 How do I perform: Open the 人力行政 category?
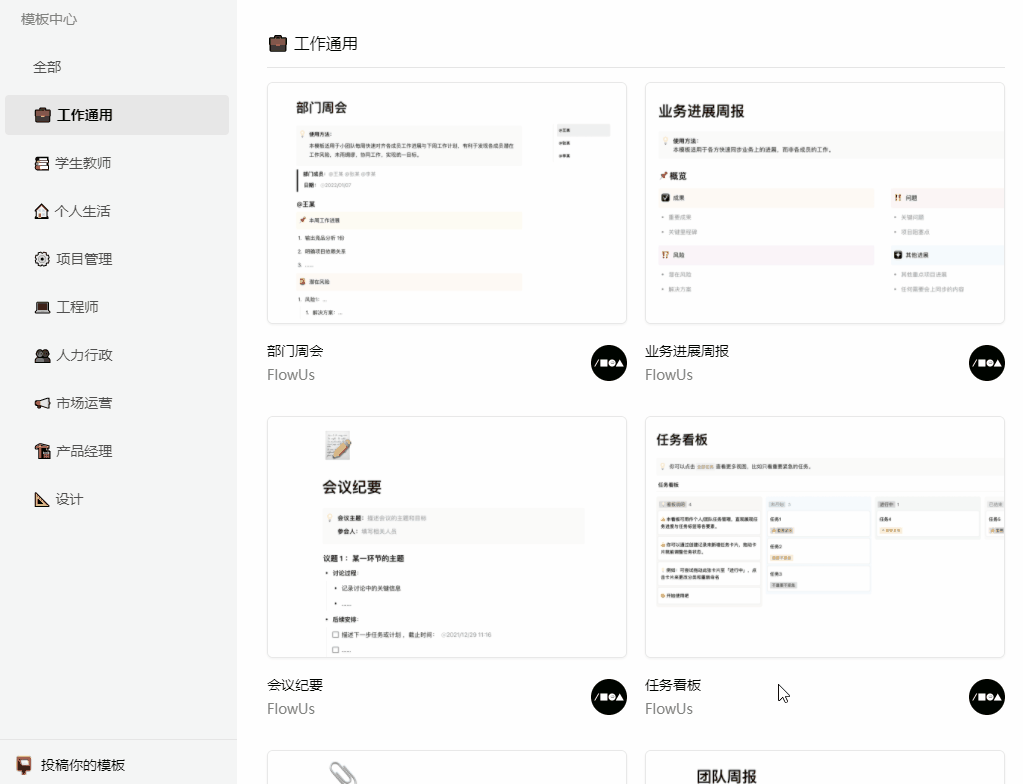[117, 355]
